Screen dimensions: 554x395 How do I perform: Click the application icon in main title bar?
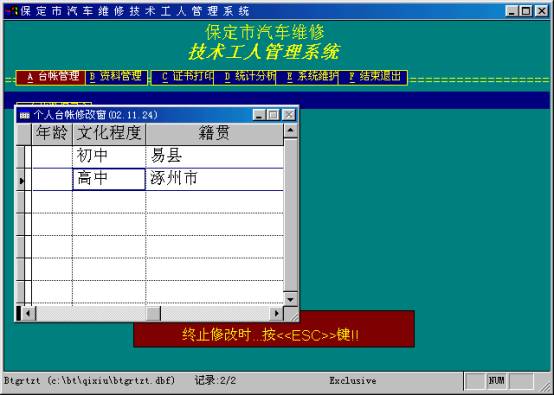[x=12, y=11]
